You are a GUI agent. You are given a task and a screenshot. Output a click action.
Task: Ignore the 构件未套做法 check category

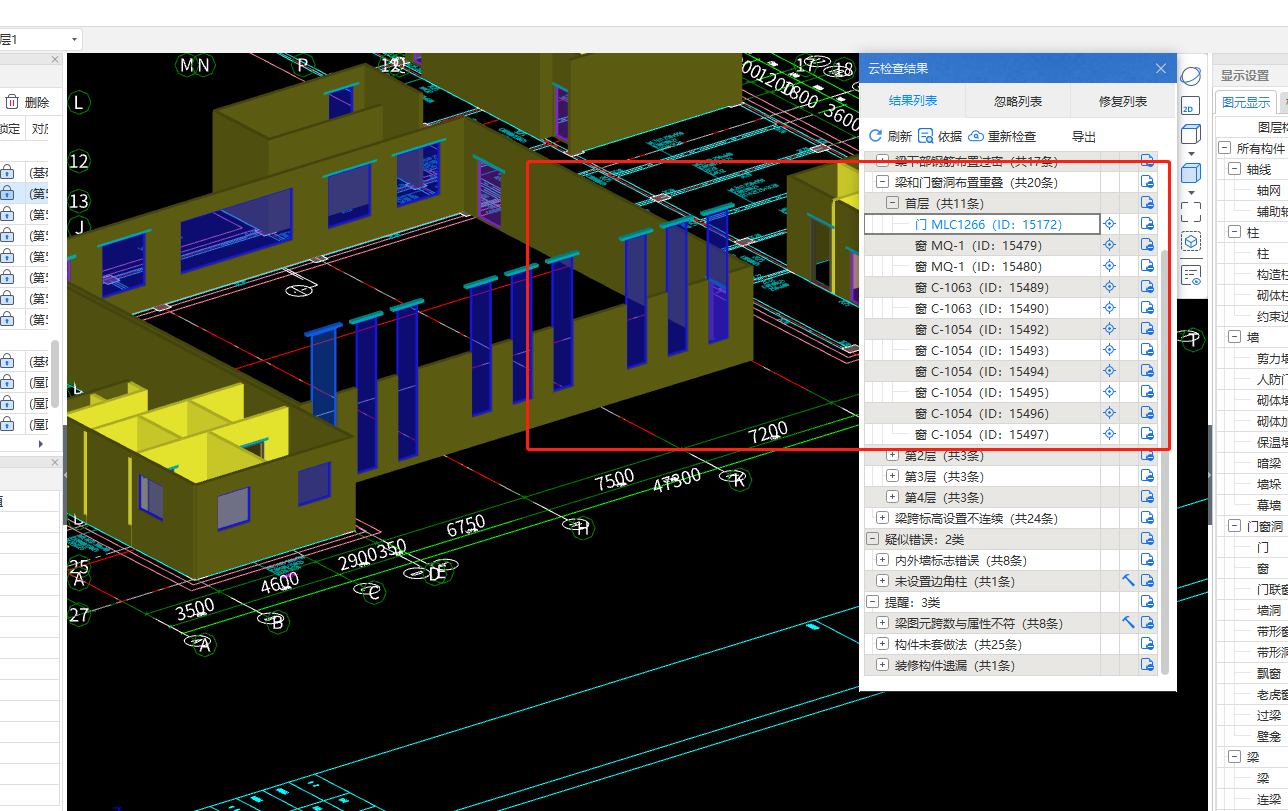1147,644
